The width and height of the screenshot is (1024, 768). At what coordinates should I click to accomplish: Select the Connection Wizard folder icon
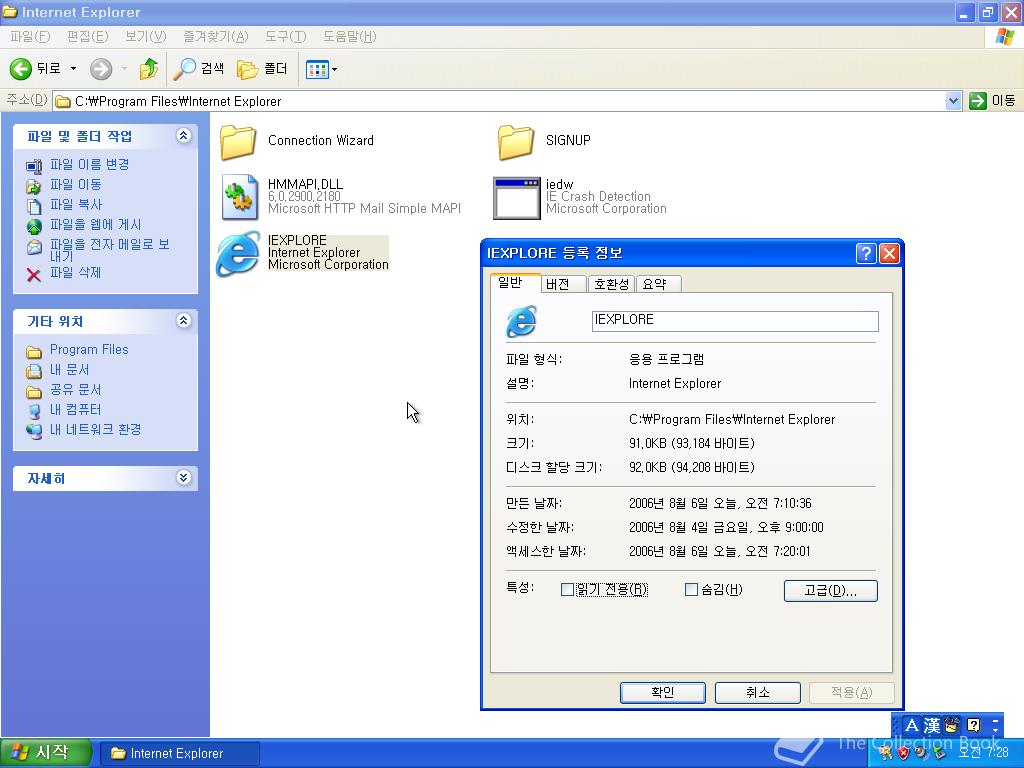coord(238,142)
